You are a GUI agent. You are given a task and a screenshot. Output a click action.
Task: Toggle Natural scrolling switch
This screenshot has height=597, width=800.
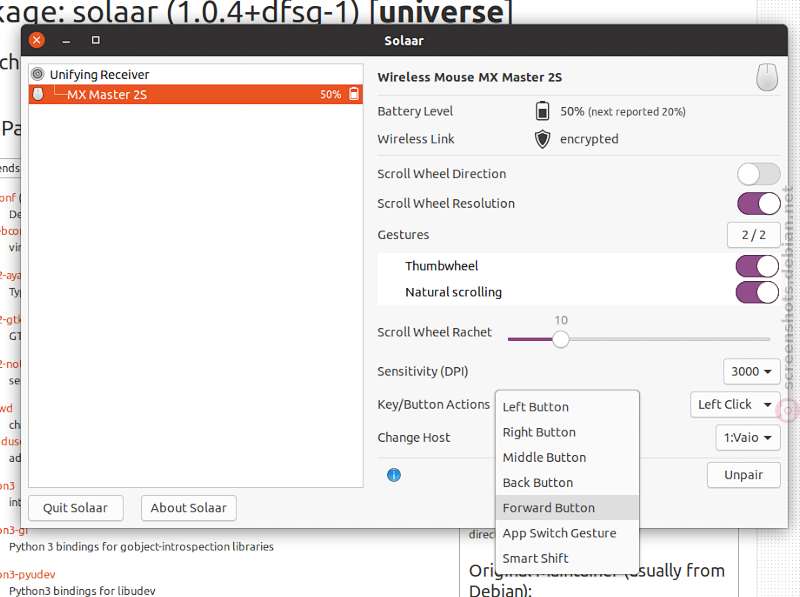point(757,292)
